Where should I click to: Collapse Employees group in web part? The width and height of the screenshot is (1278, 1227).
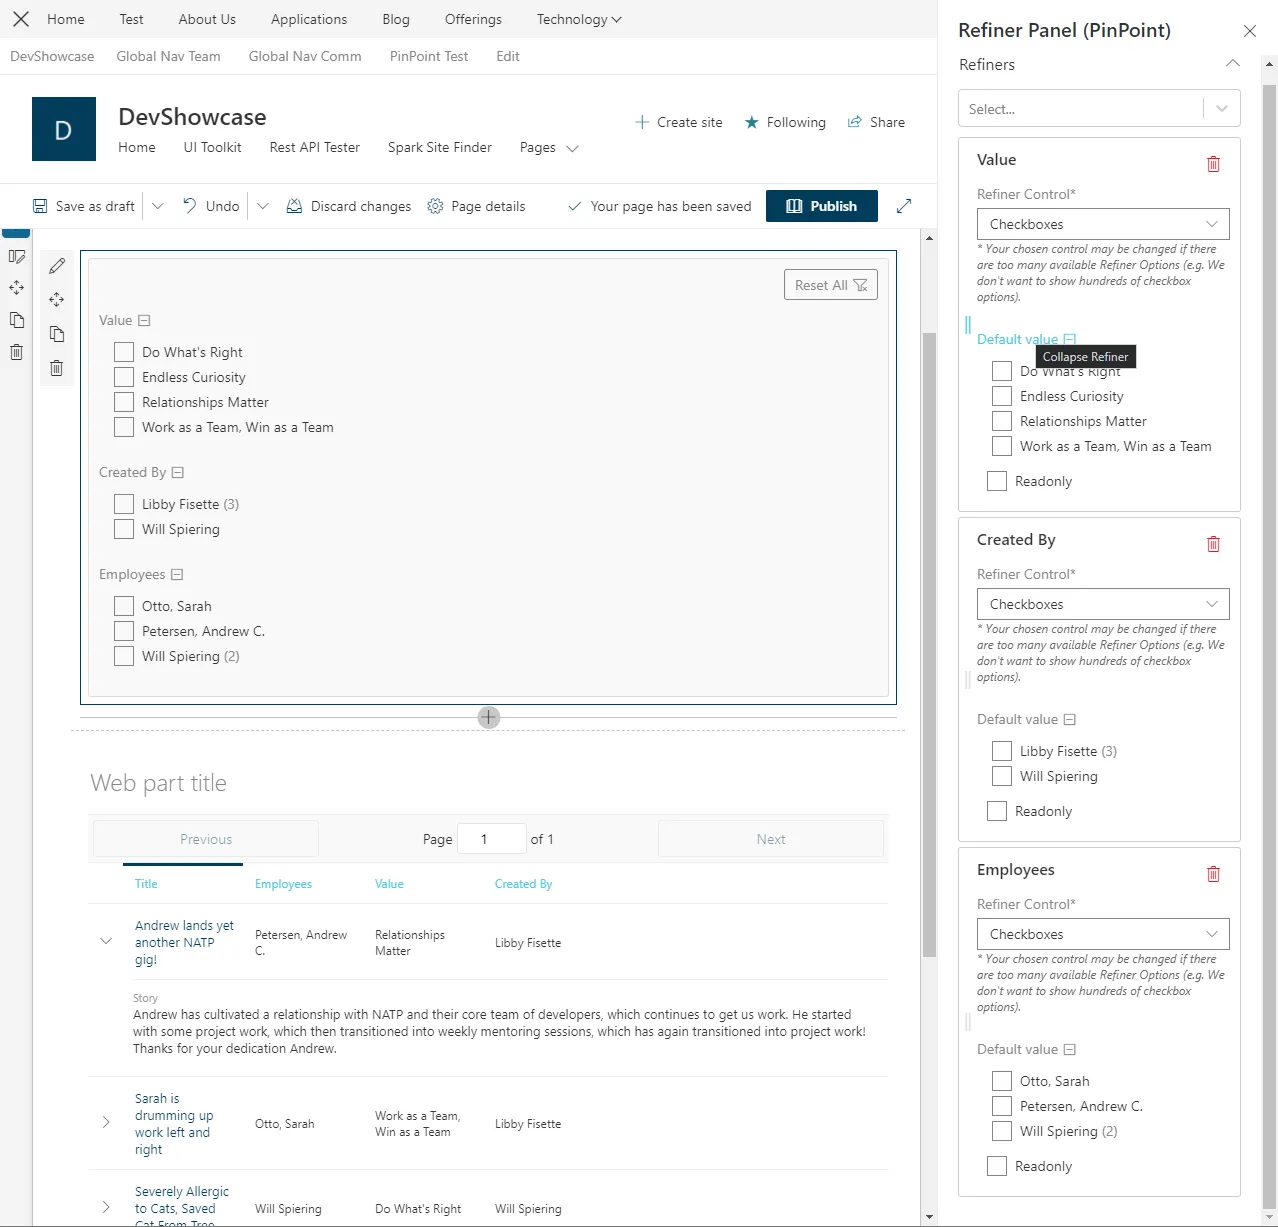(x=177, y=574)
